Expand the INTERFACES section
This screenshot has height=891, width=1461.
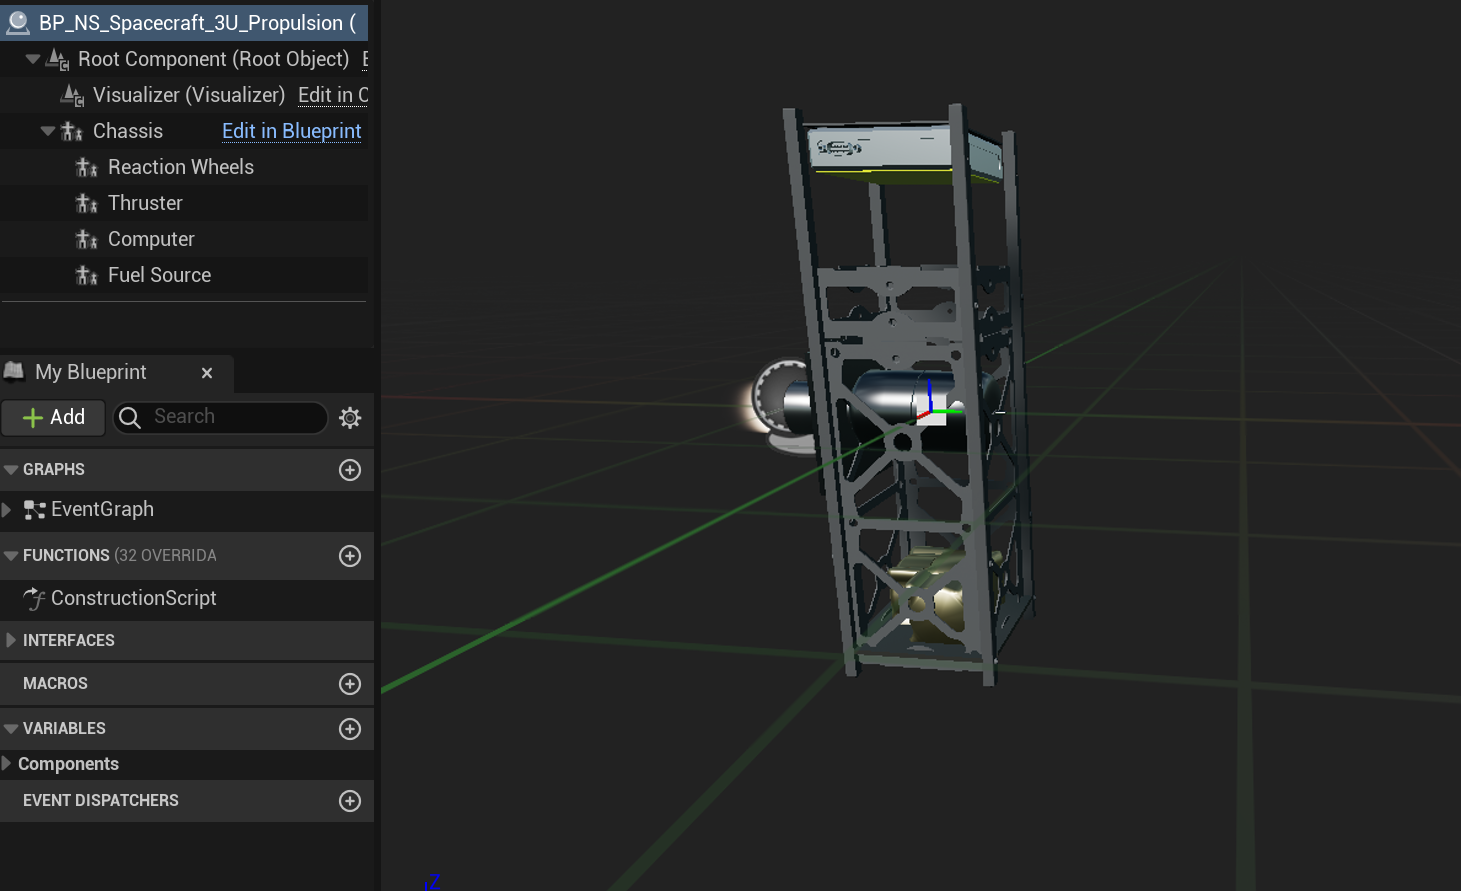tap(11, 640)
